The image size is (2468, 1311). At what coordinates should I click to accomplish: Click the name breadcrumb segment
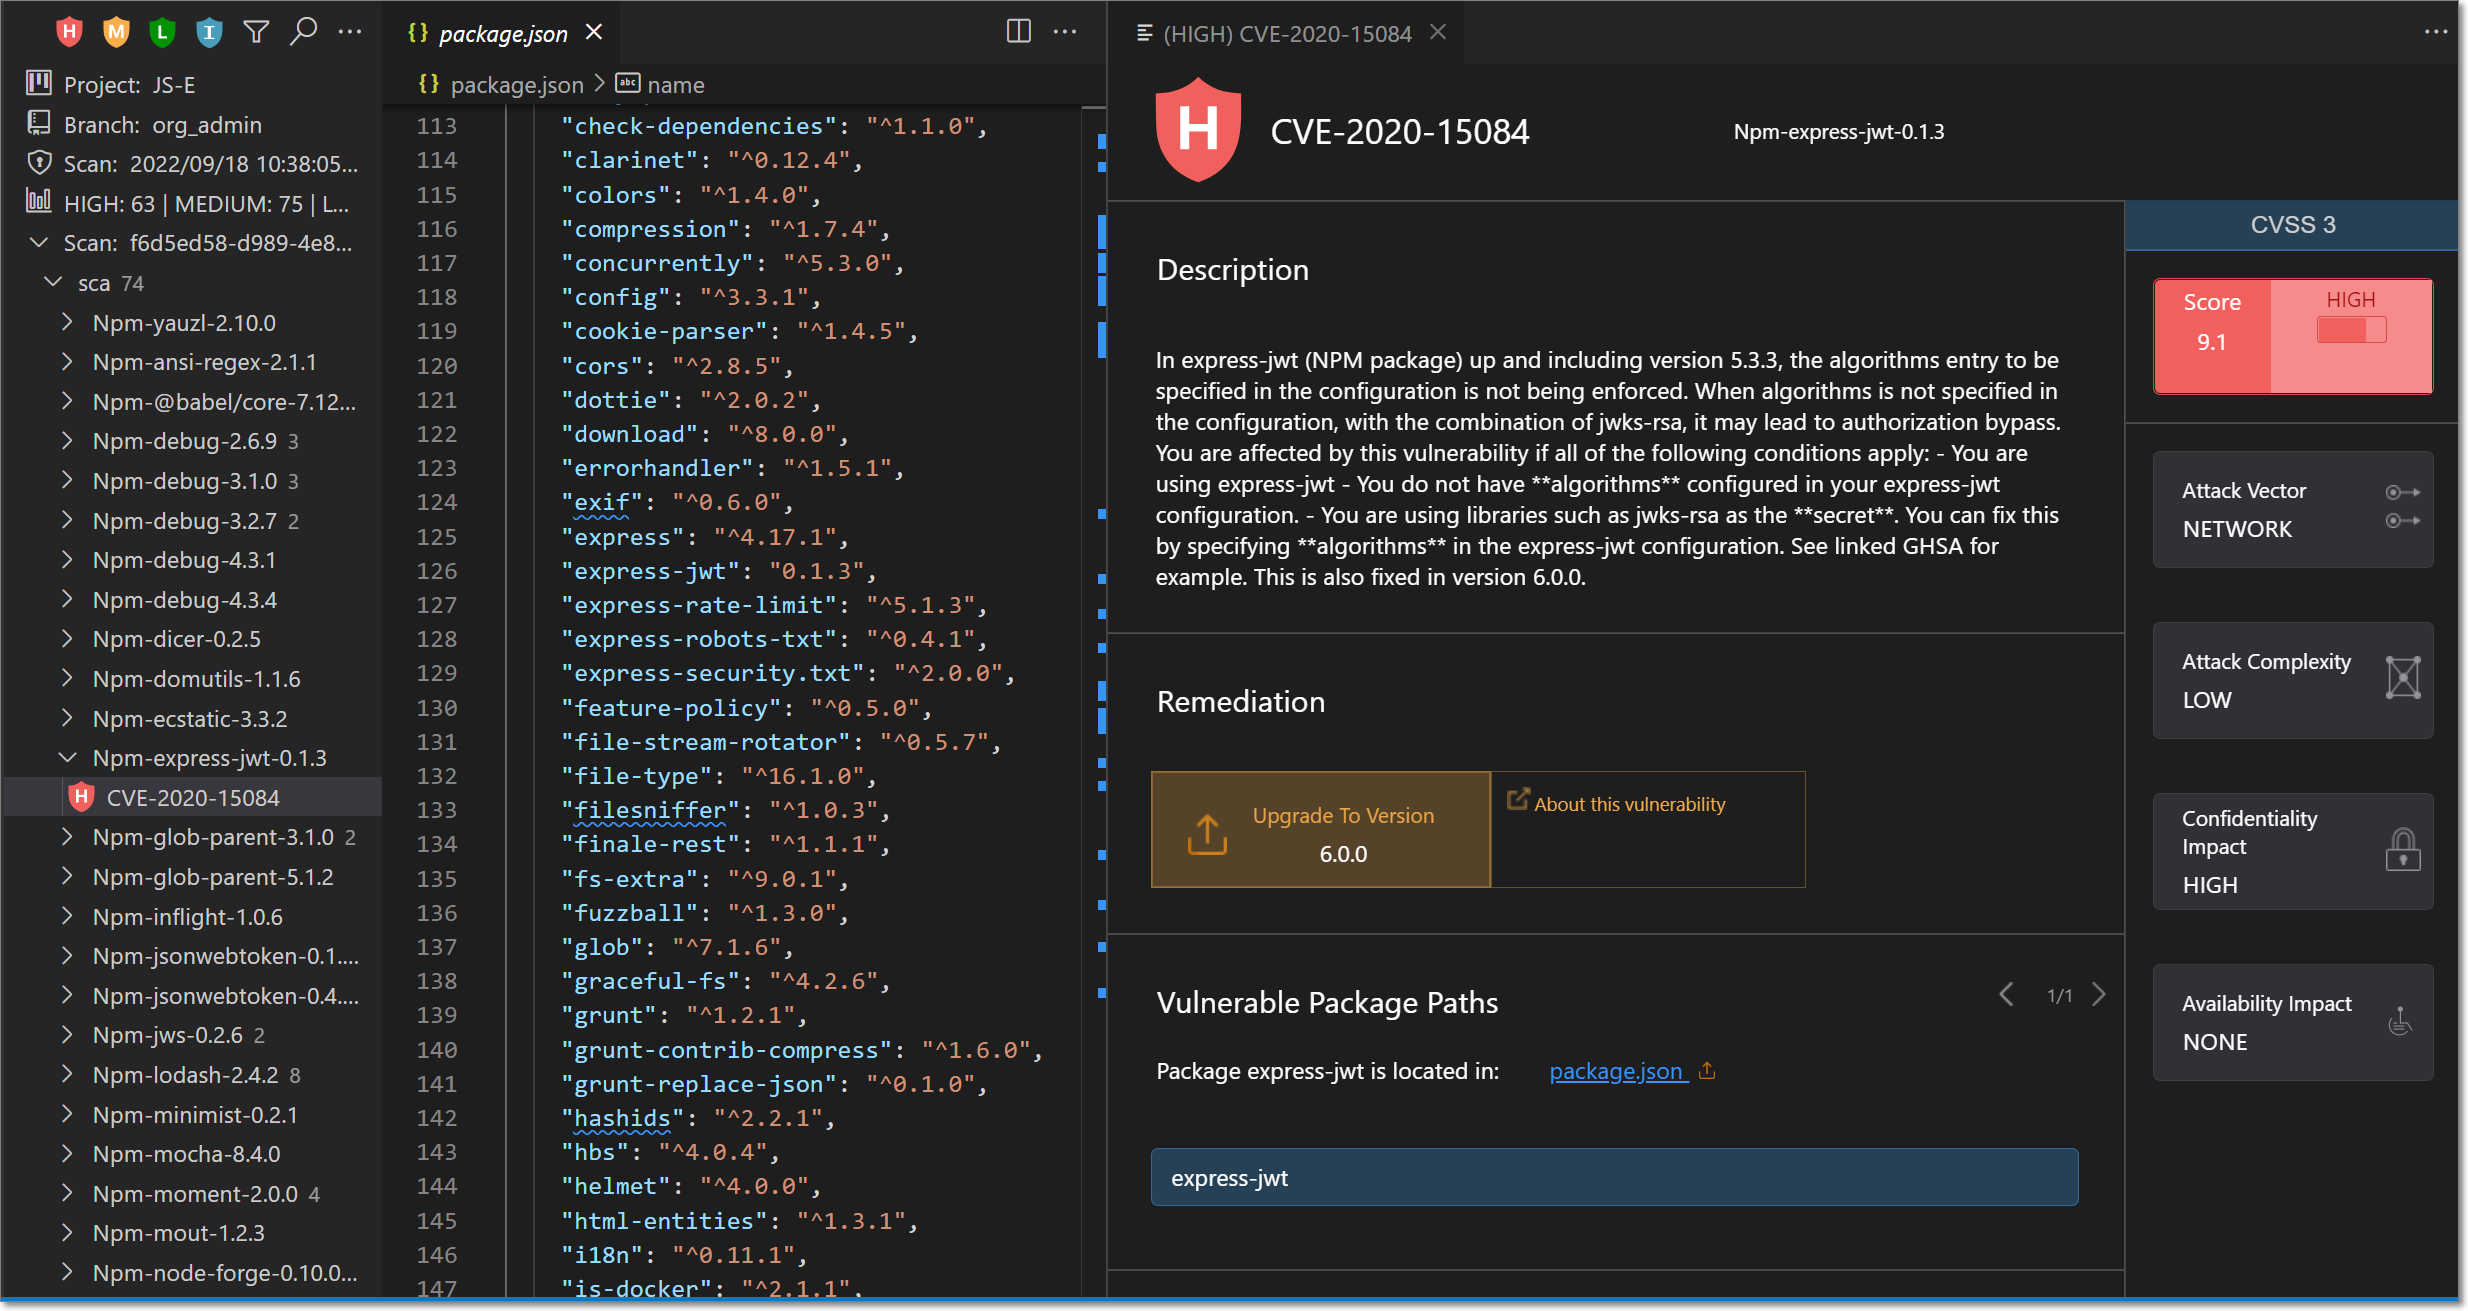[x=676, y=85]
